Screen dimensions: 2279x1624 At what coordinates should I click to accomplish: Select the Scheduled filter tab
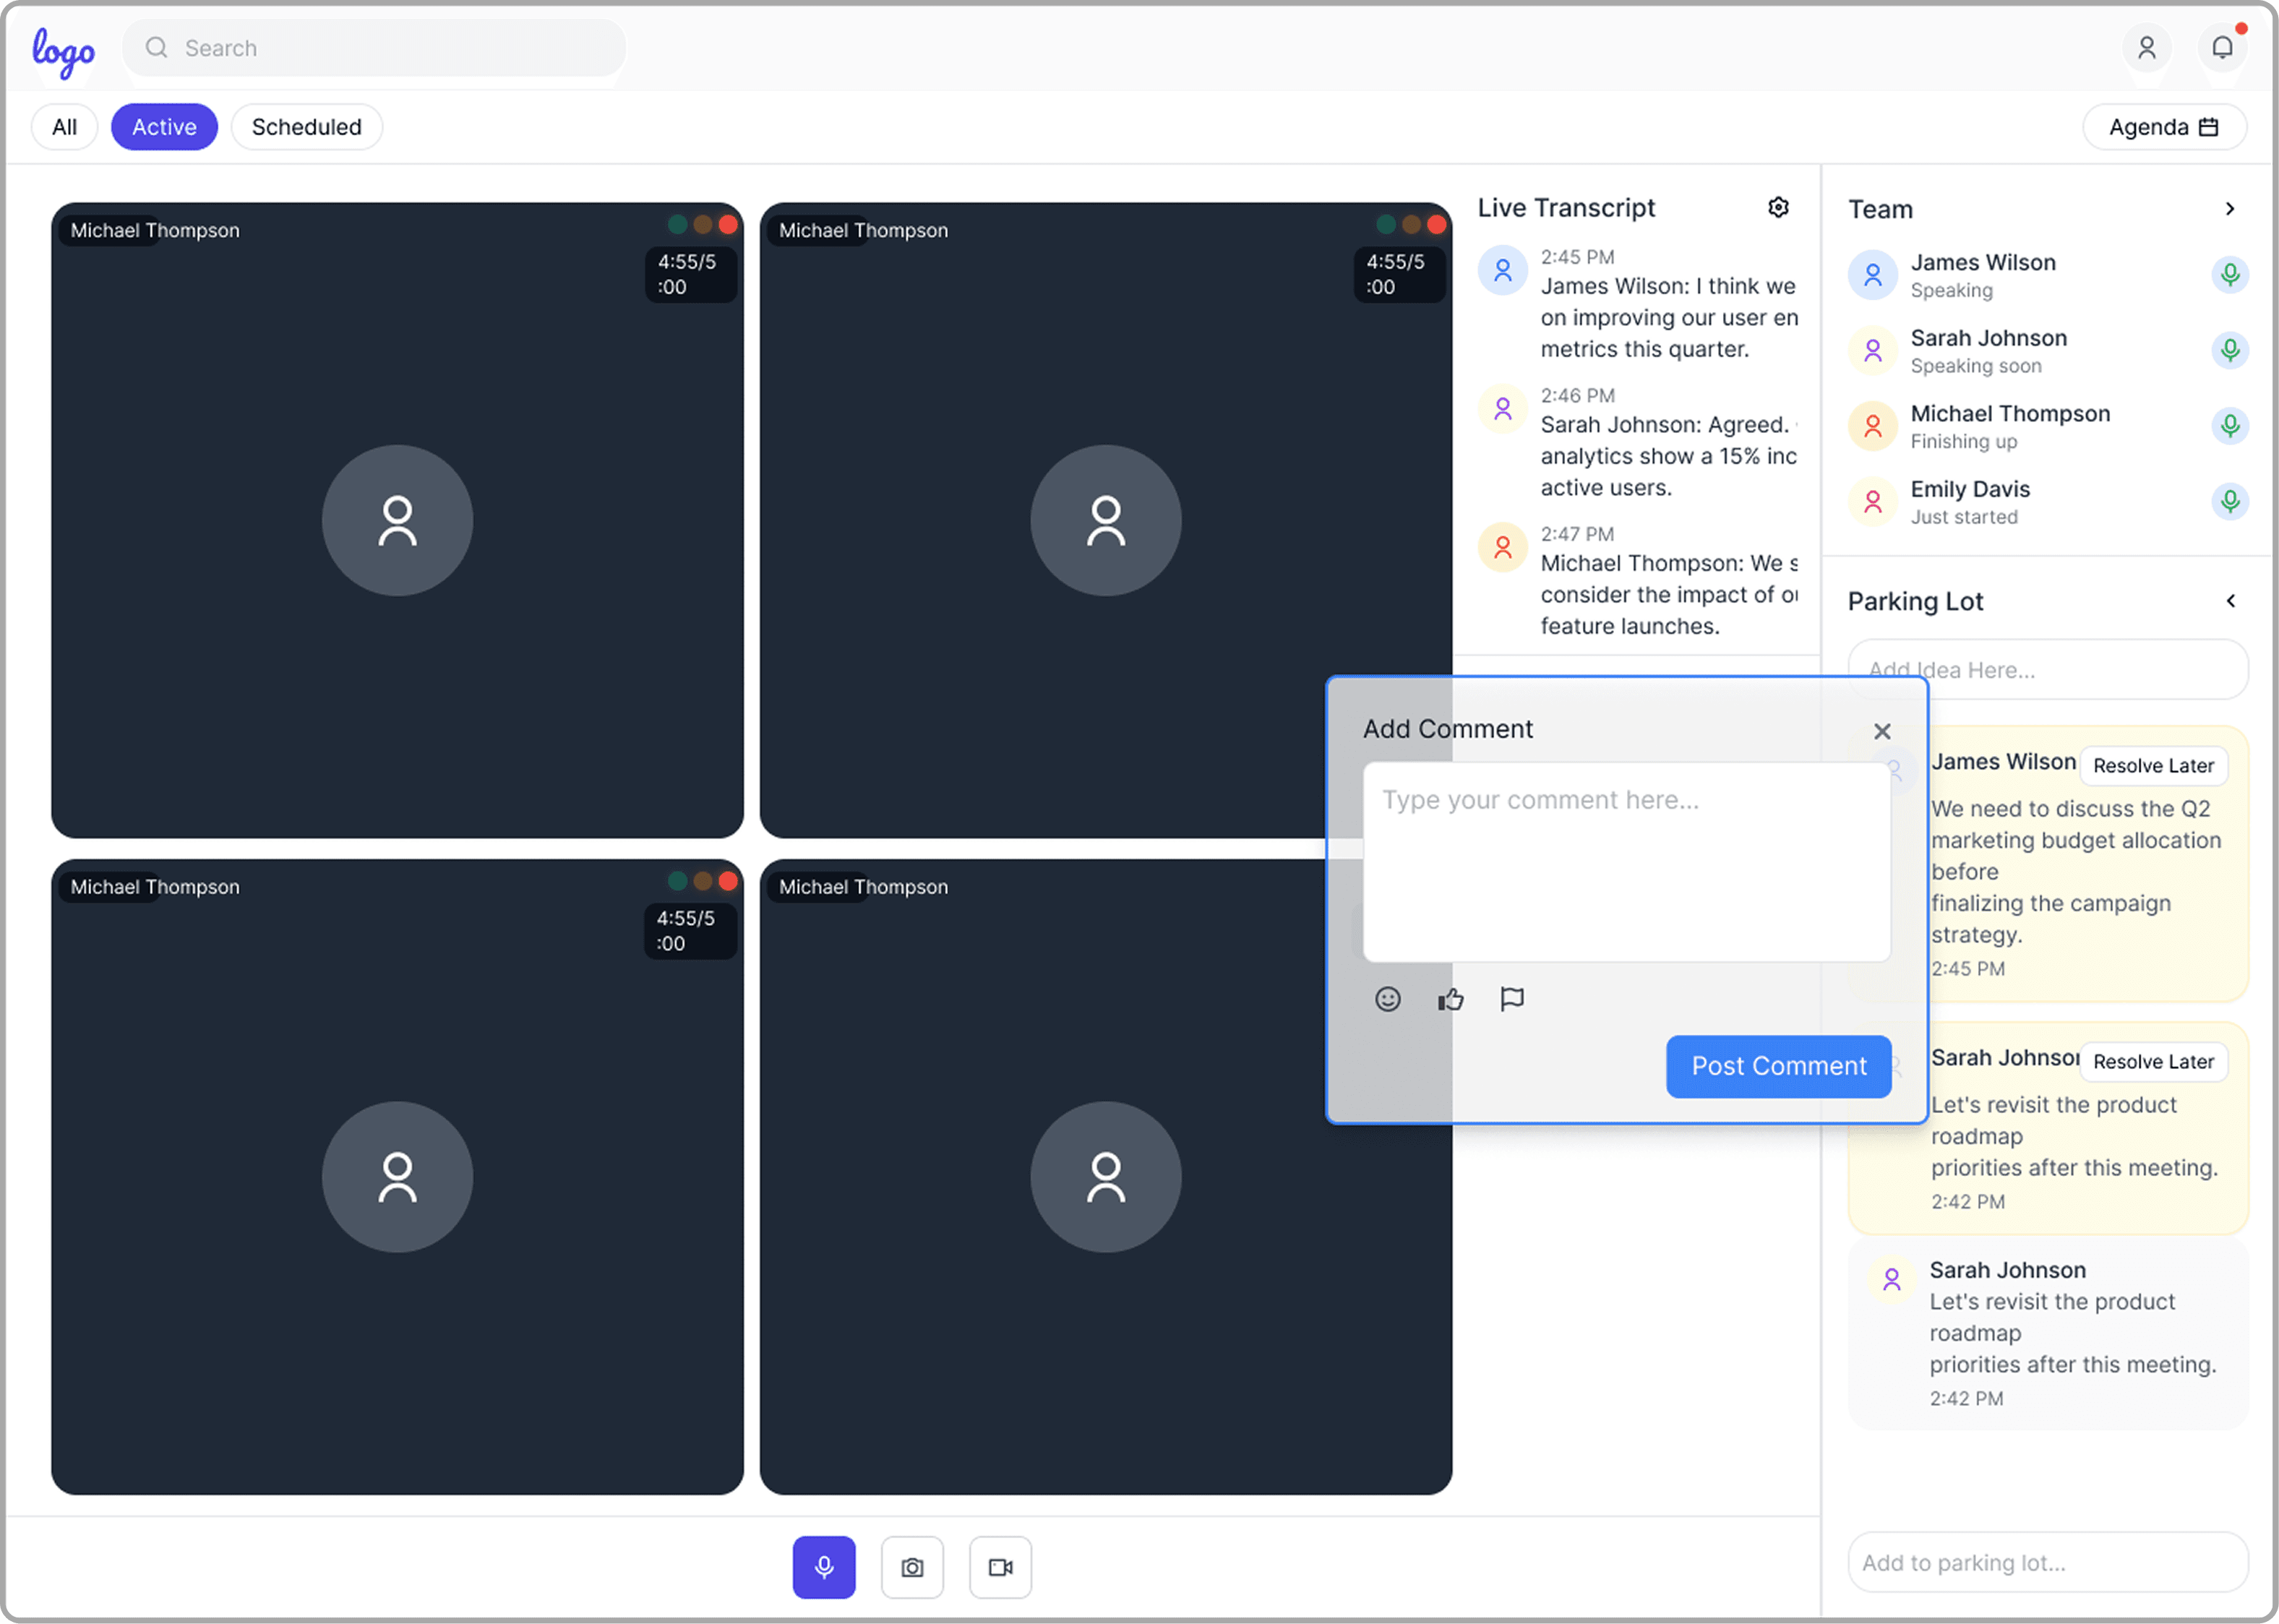click(x=306, y=127)
